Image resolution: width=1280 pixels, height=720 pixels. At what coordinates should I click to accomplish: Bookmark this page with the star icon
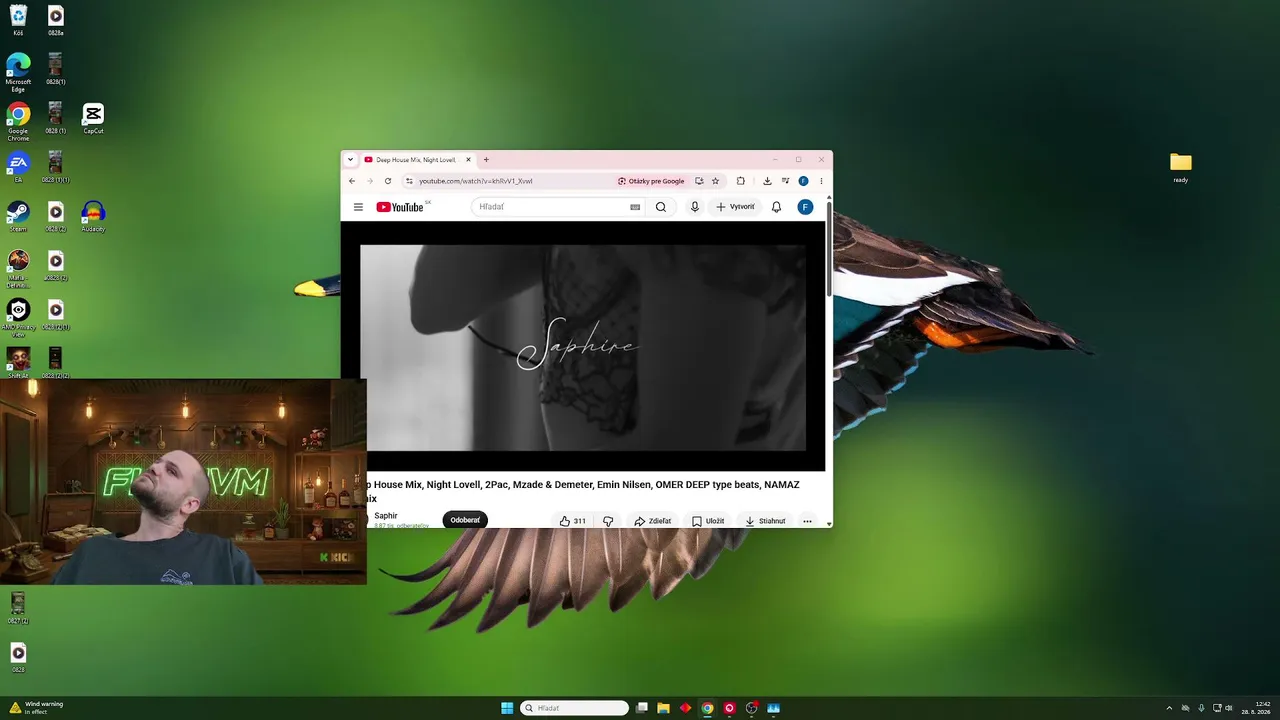(x=715, y=181)
